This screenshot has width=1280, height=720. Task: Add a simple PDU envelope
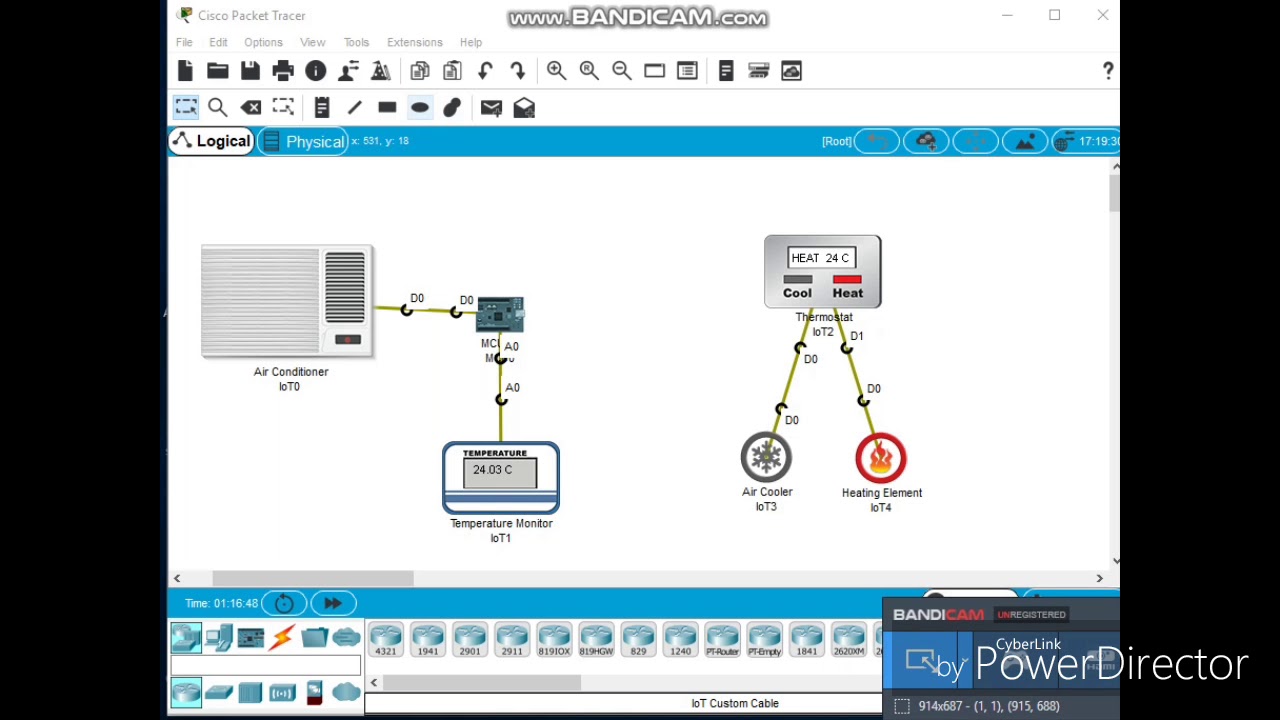coord(491,107)
